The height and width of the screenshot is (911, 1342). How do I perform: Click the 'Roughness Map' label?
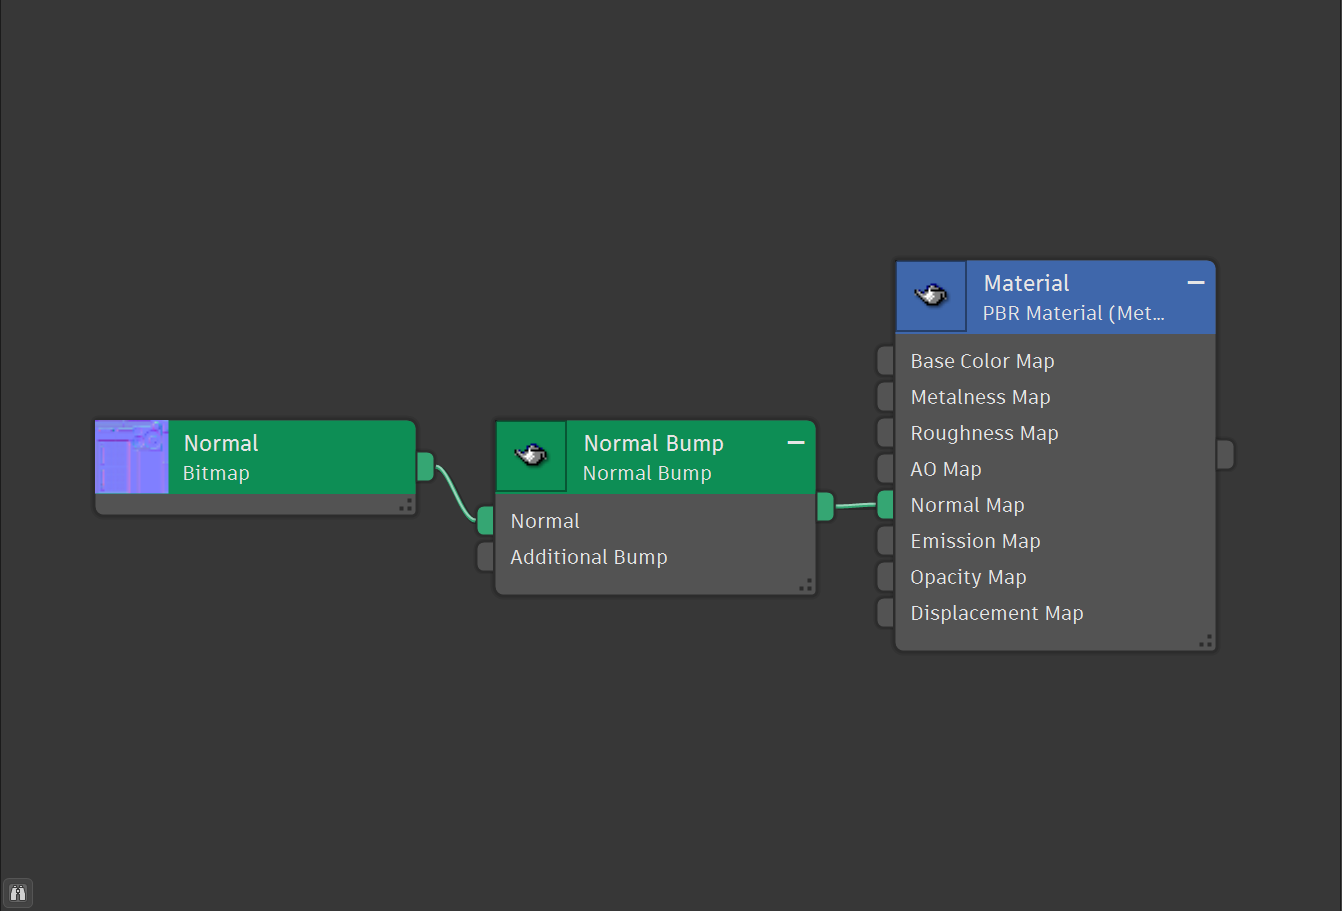tap(984, 433)
